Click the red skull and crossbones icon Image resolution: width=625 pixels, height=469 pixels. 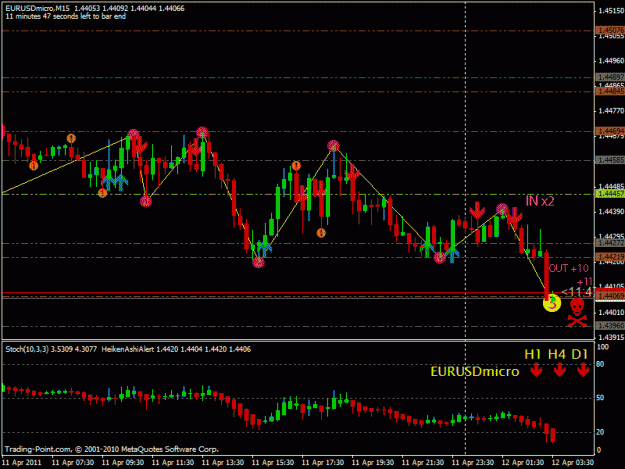(x=577, y=314)
